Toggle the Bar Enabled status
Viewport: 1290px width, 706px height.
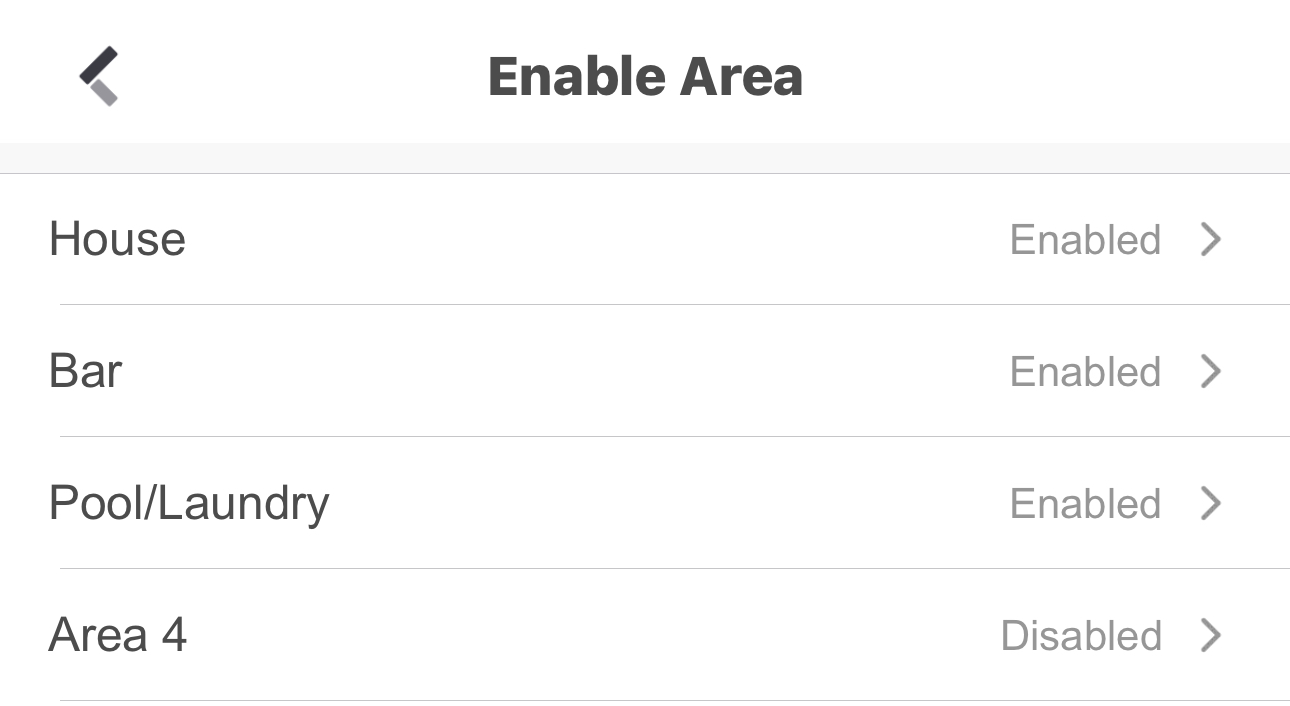(x=1085, y=372)
